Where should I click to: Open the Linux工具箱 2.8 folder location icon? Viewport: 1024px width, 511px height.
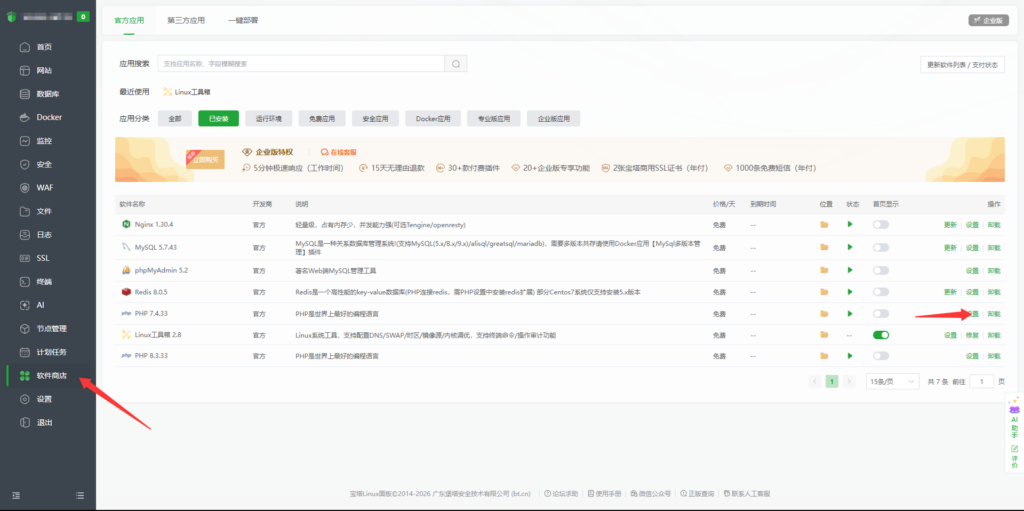pos(824,335)
